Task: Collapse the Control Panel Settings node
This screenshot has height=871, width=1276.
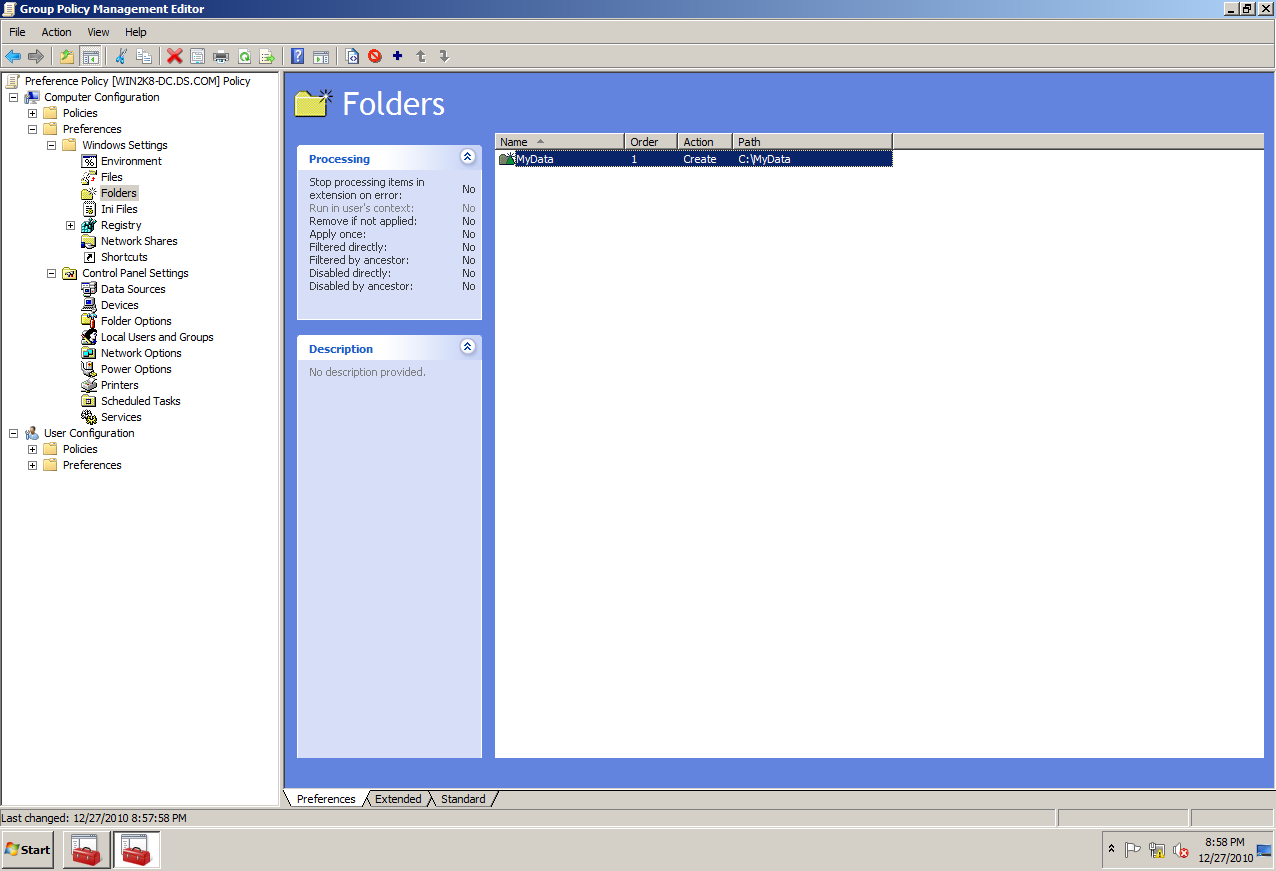Action: point(52,273)
